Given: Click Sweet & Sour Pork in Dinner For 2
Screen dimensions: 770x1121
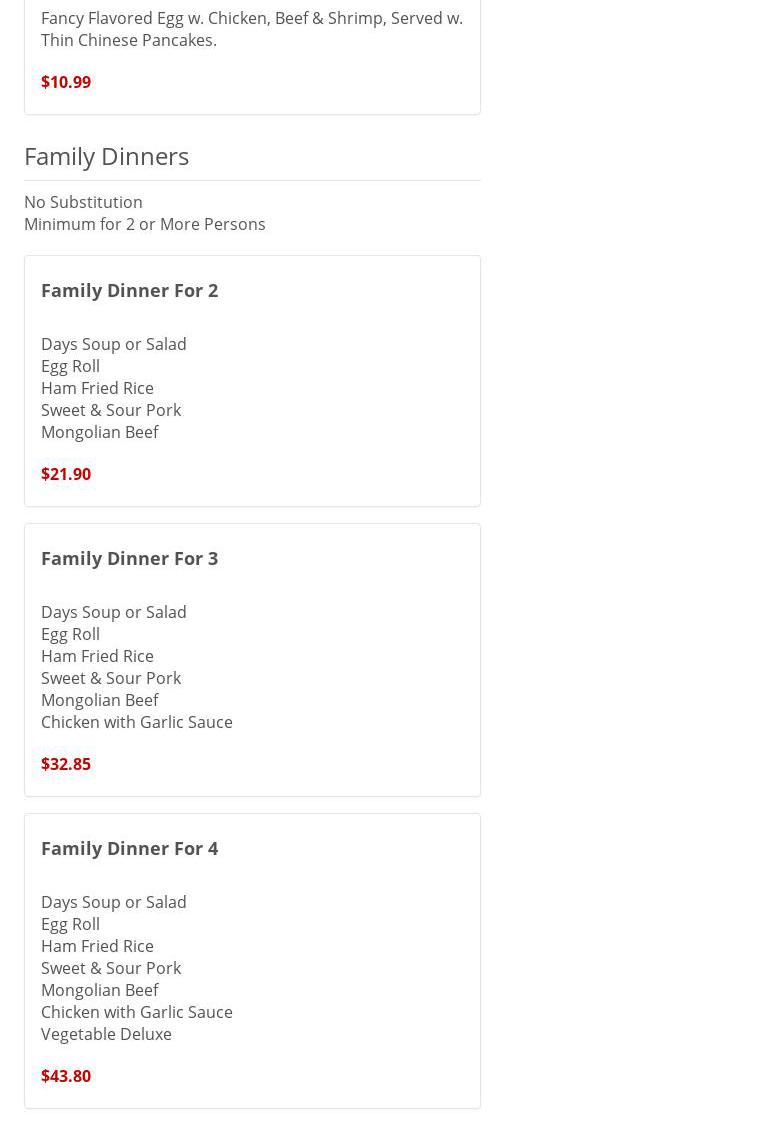Looking at the screenshot, I should point(111,410).
